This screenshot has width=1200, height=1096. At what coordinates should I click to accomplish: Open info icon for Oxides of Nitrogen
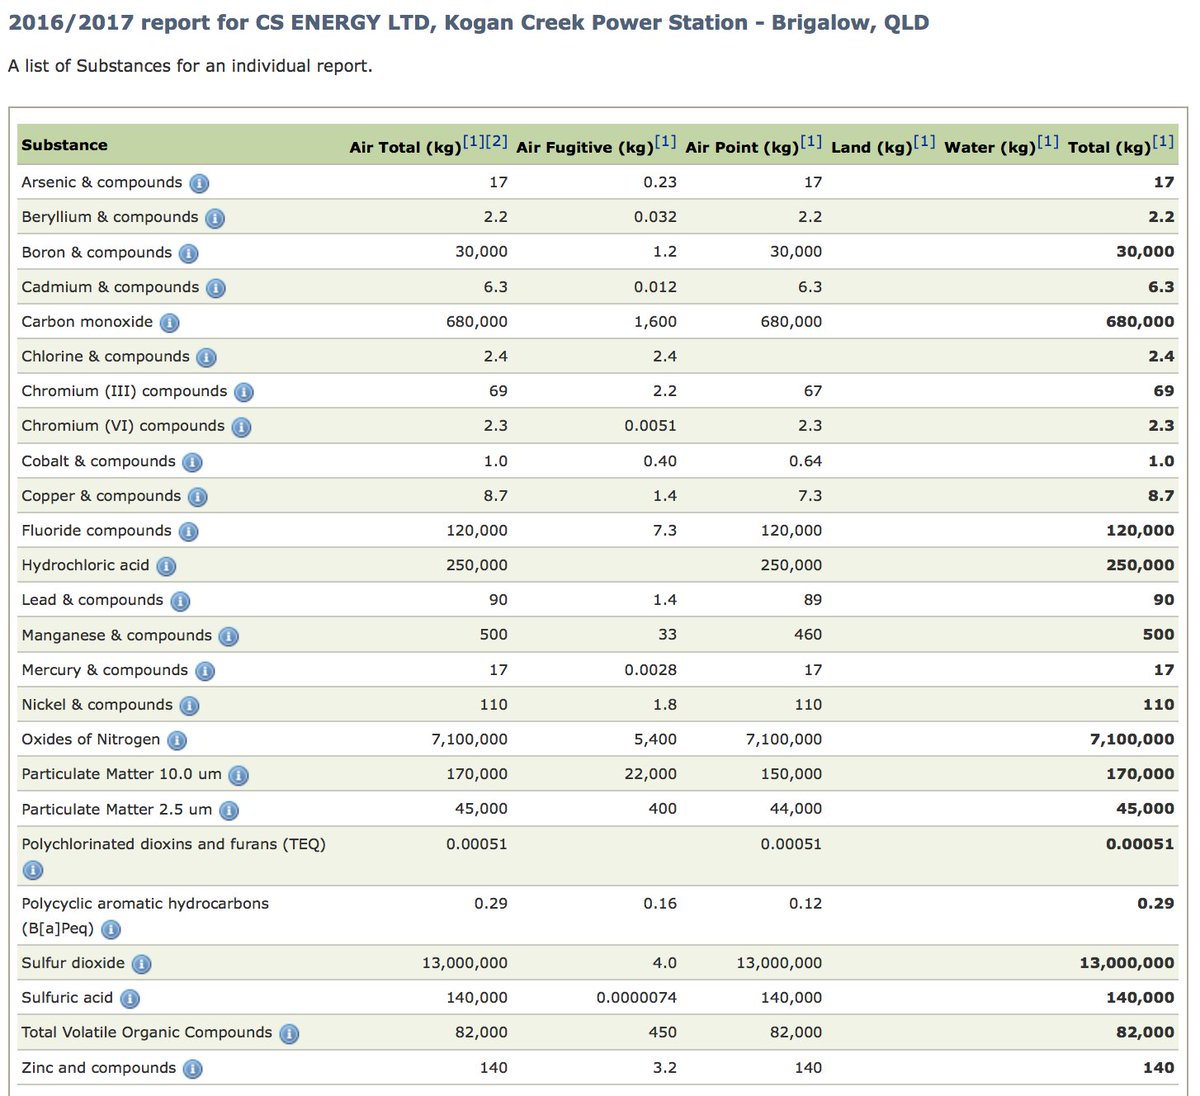point(177,741)
